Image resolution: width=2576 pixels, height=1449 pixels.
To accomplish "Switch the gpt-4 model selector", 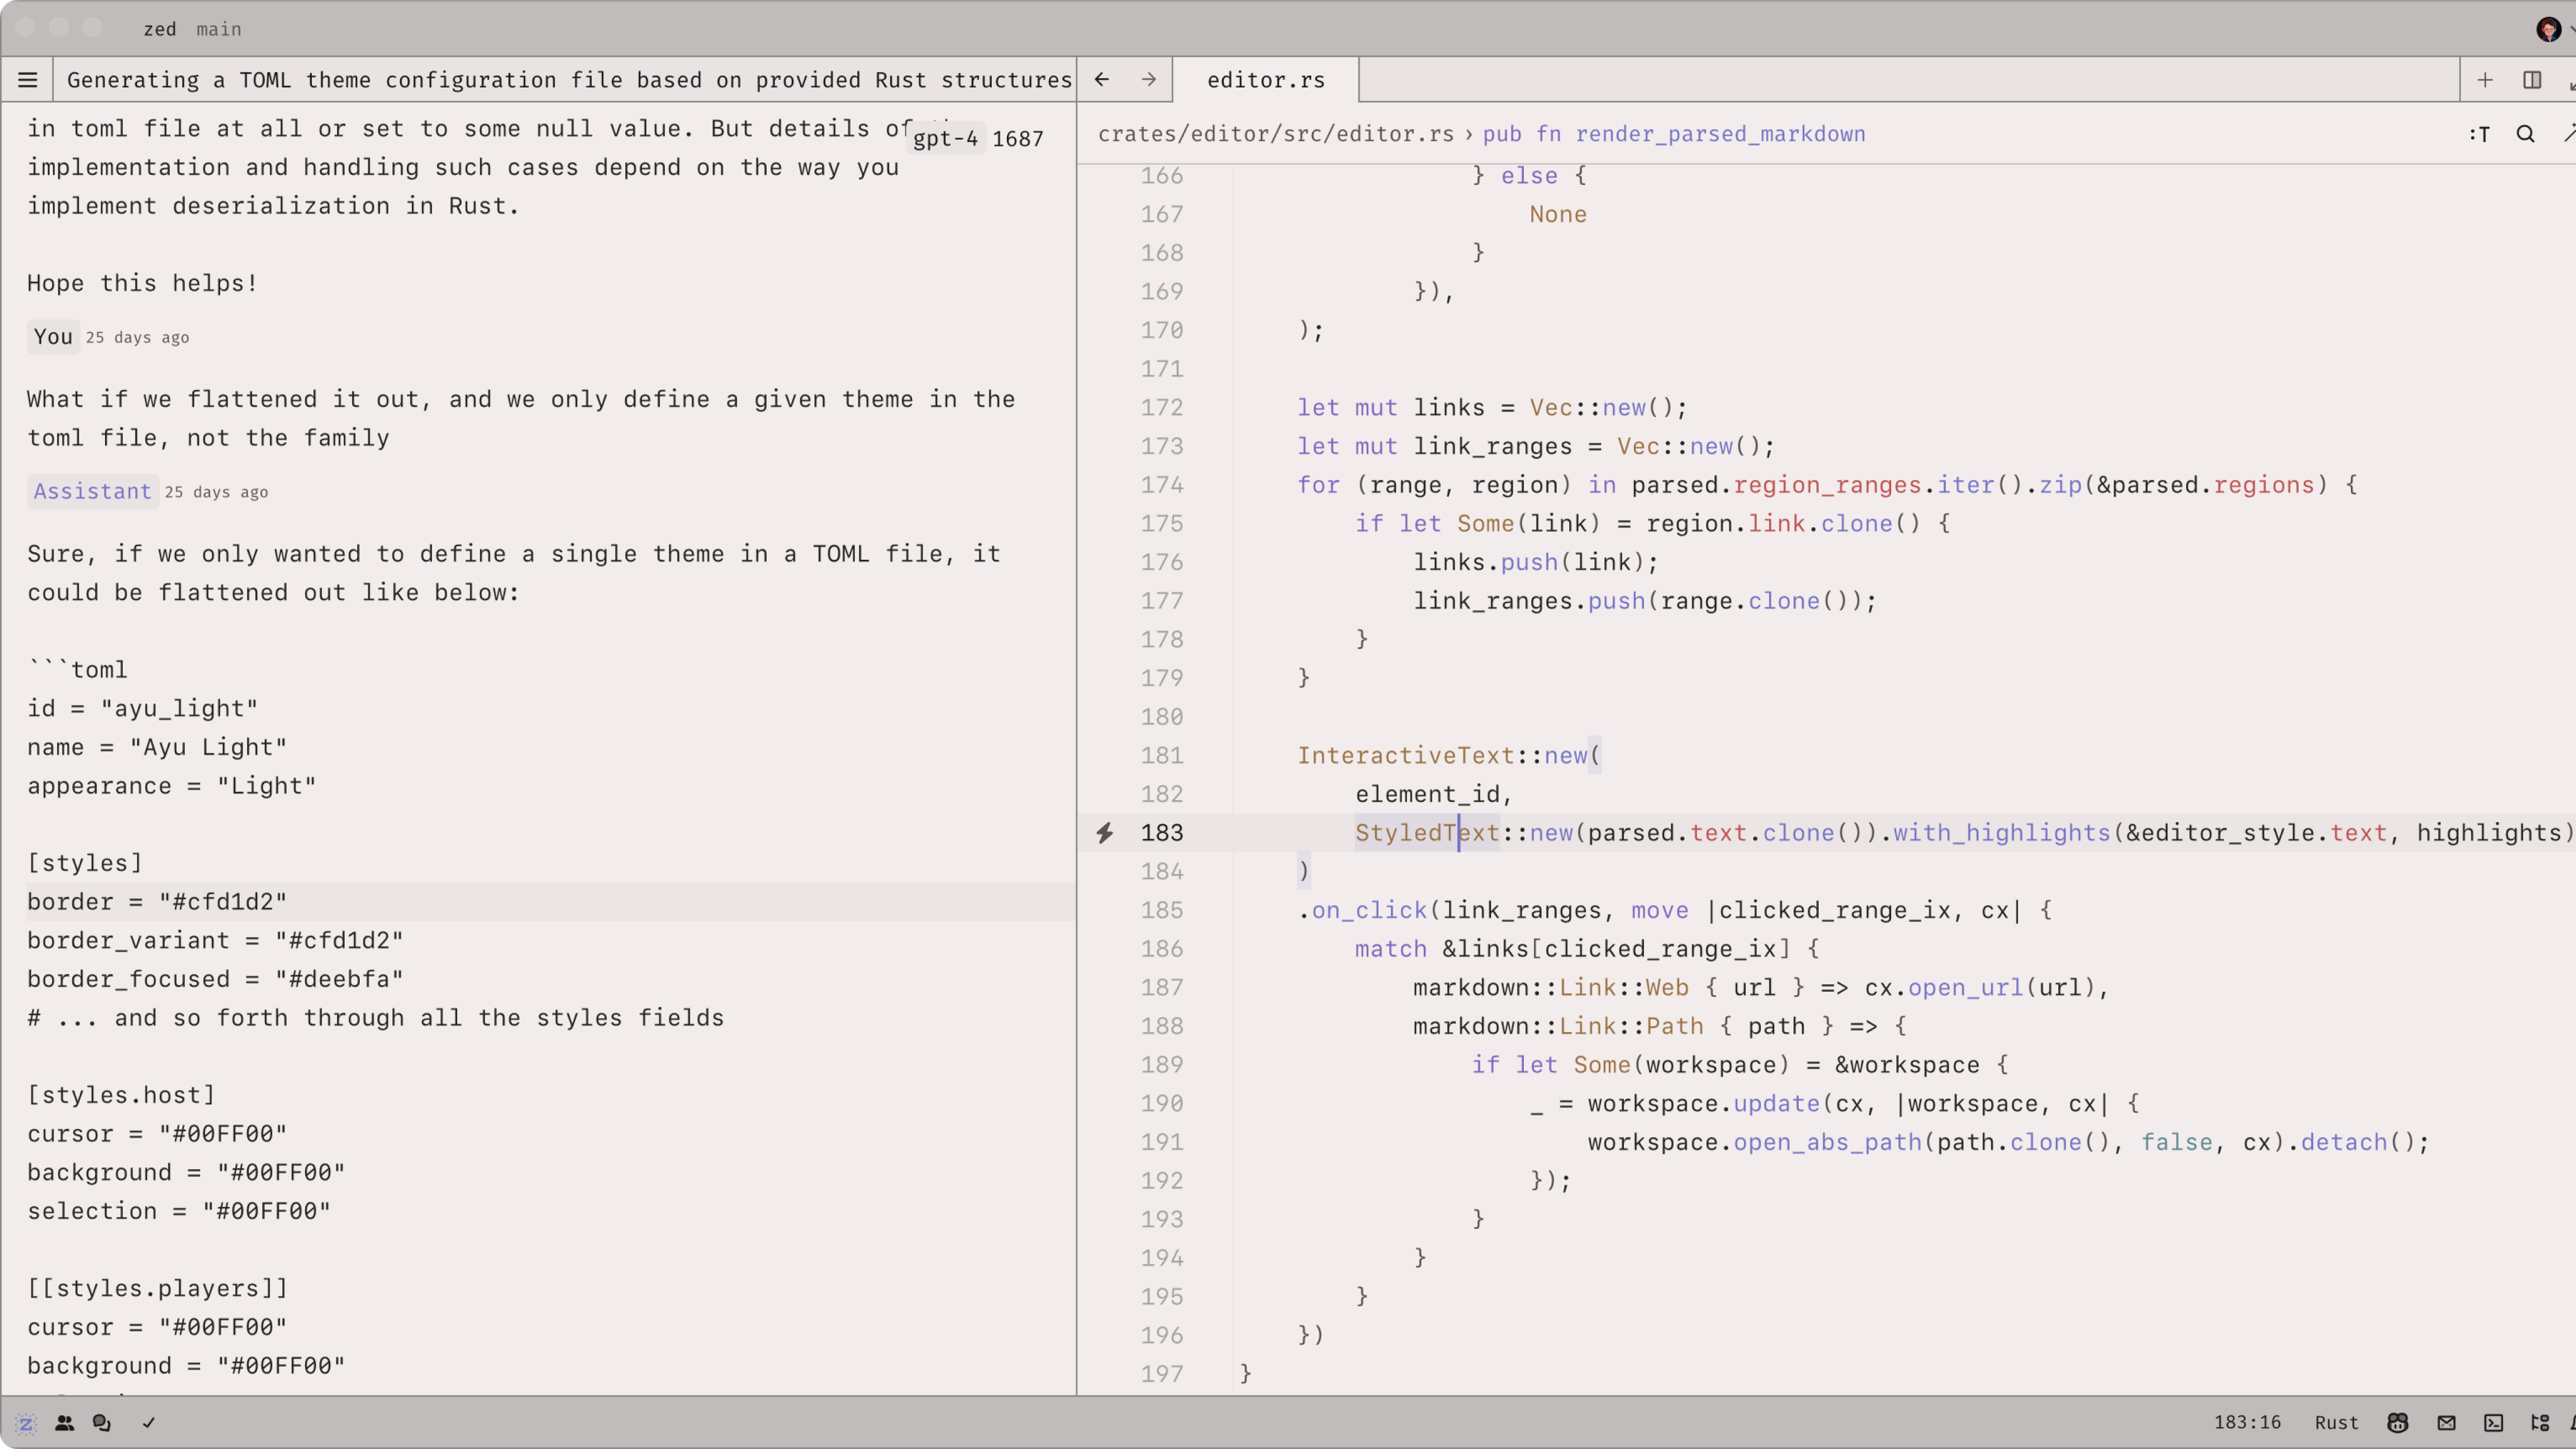I will coord(945,139).
